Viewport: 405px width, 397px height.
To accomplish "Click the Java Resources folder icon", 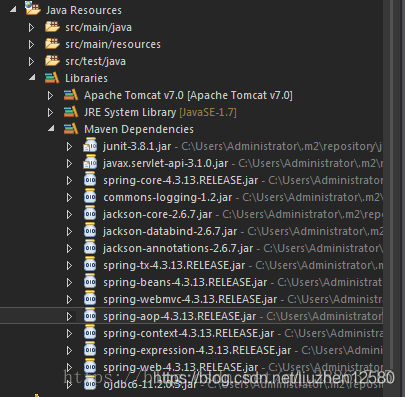I will (x=33, y=8).
